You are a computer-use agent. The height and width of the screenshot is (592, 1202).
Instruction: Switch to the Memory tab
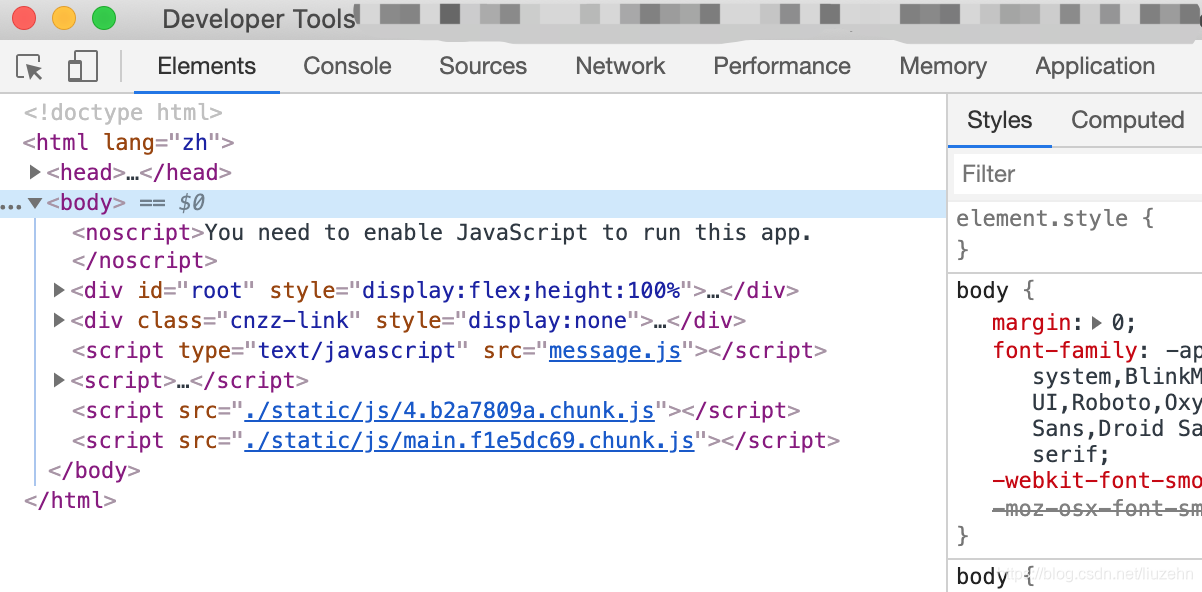(943, 66)
